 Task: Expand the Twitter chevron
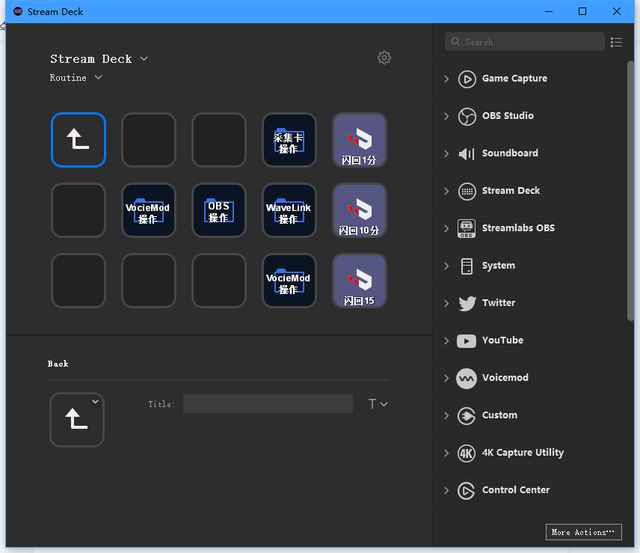[x=447, y=303]
